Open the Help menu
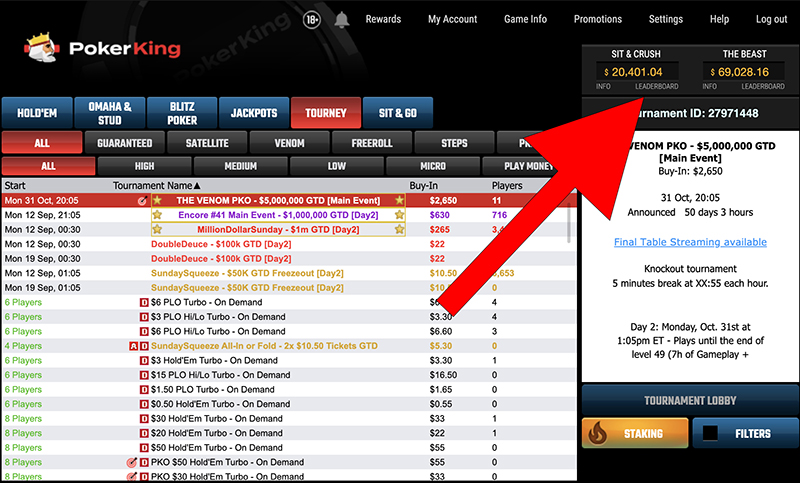800x483 pixels. pyautogui.click(x=719, y=19)
